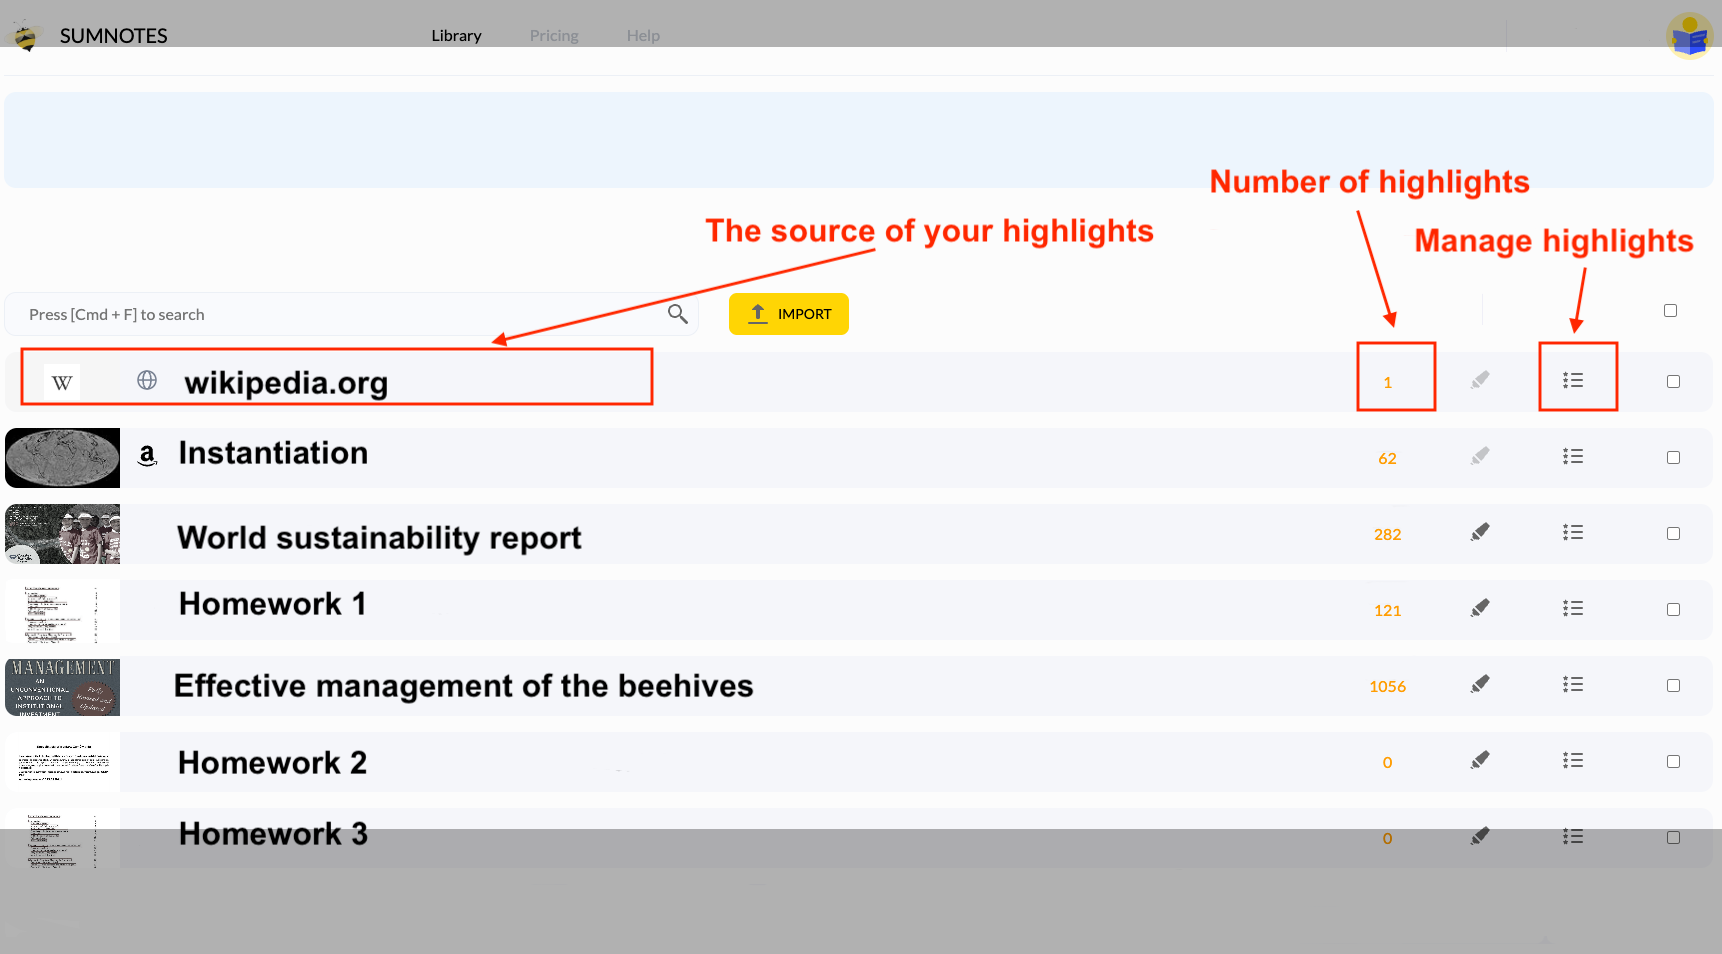Toggle the select-all checkbox above the list
The height and width of the screenshot is (954, 1722).
coord(1670,311)
